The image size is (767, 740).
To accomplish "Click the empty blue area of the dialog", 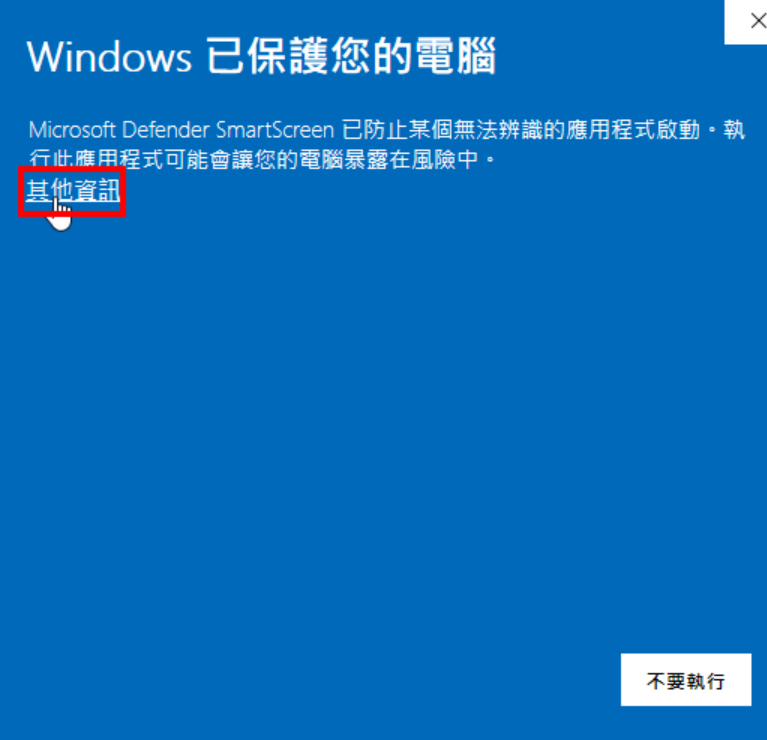I will [384, 416].
